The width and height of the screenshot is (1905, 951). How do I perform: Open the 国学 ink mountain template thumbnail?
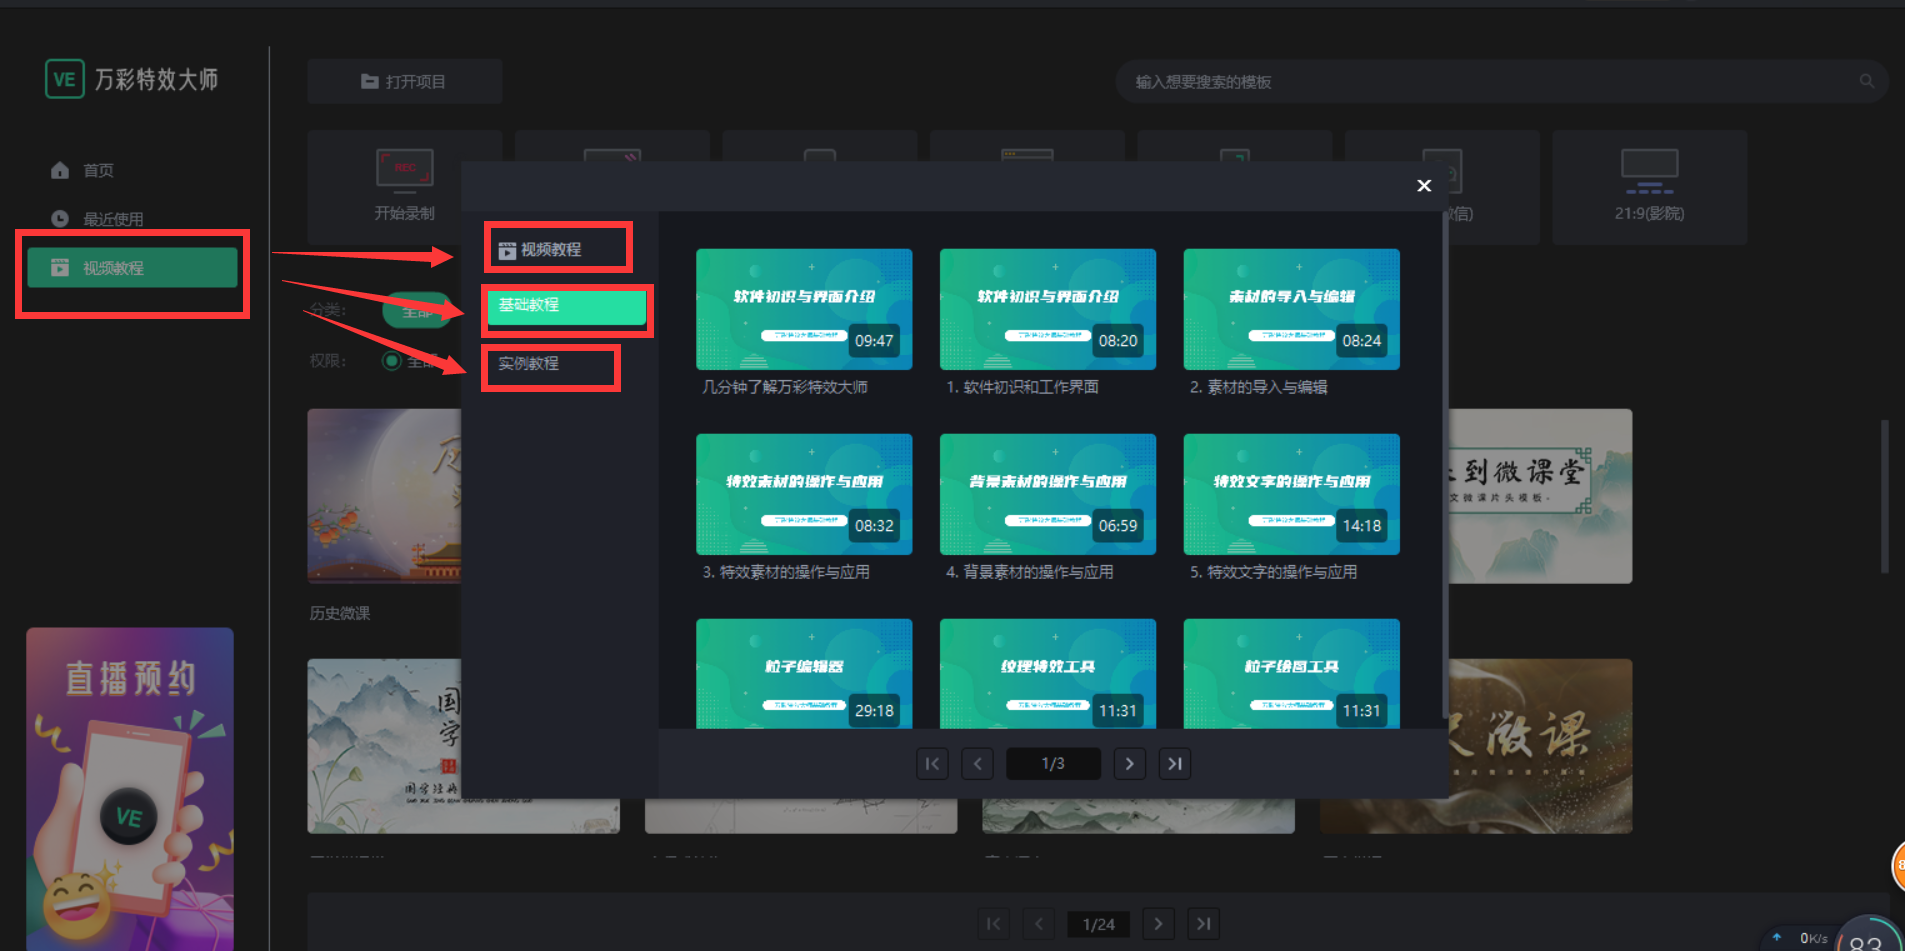point(384,746)
